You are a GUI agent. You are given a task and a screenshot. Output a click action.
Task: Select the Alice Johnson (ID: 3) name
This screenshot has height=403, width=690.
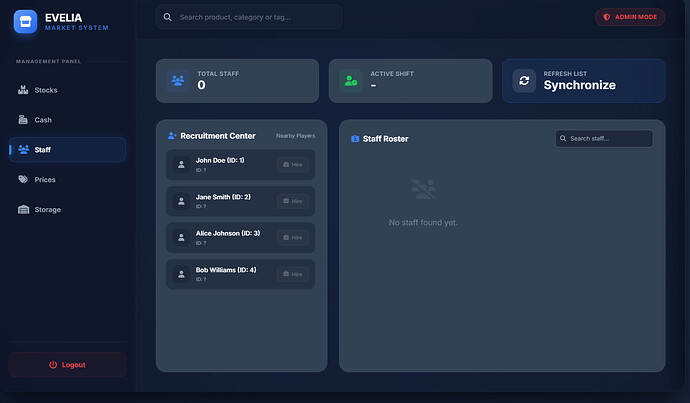coord(228,233)
